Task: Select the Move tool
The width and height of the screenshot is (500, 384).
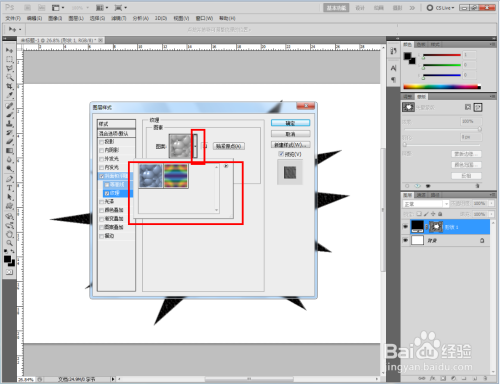Action: point(9,50)
